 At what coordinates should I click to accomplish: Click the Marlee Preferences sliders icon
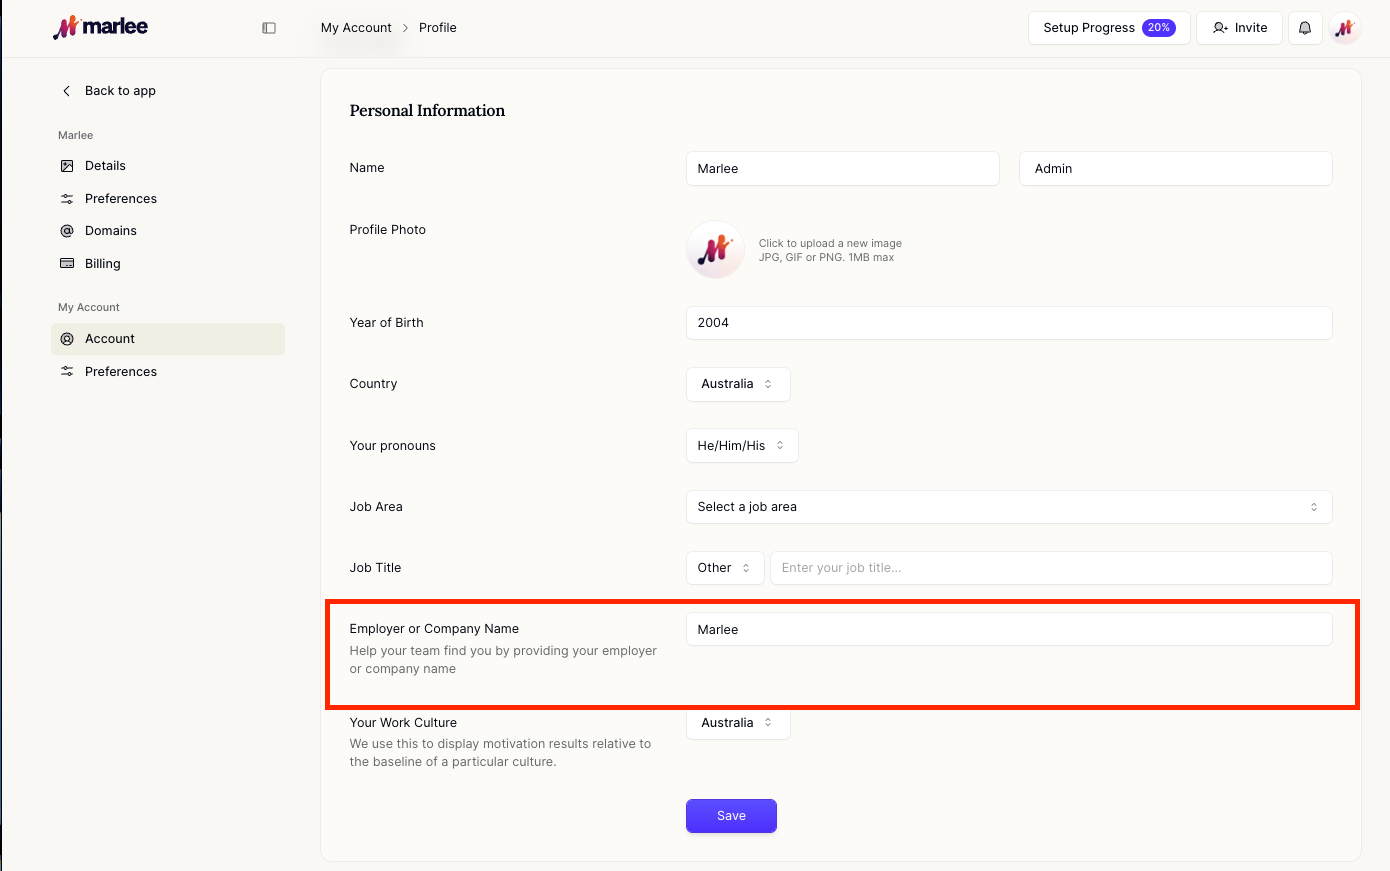coord(67,199)
